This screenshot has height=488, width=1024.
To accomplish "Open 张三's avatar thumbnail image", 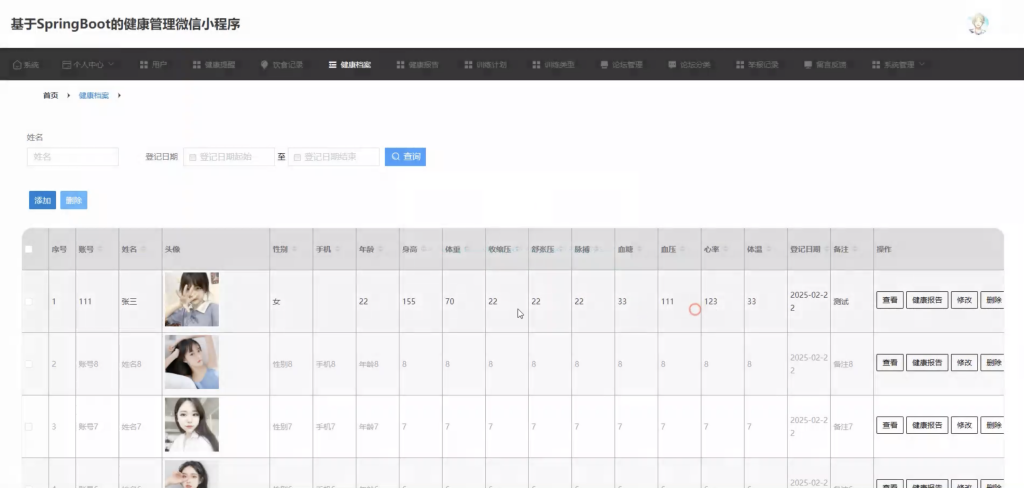I will pyautogui.click(x=191, y=299).
